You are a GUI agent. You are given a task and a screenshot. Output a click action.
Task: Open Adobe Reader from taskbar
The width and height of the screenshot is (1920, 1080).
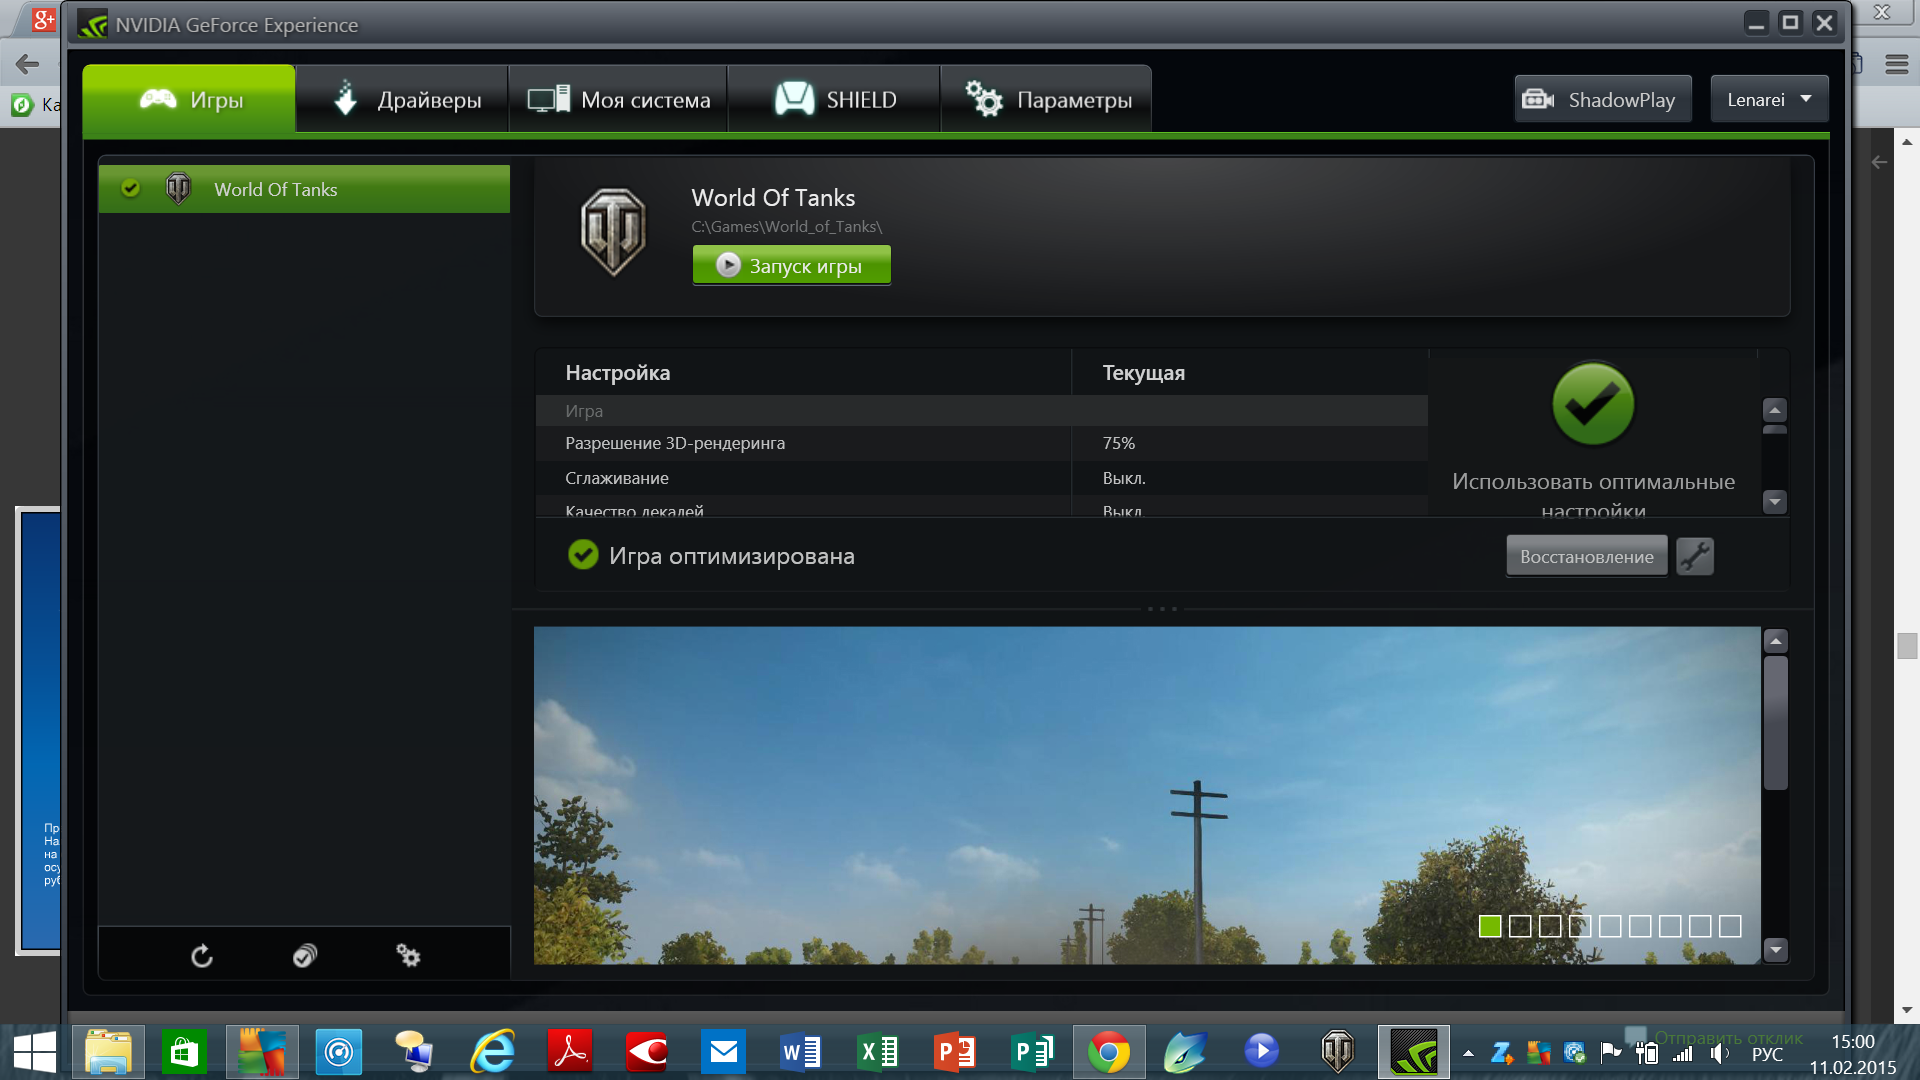[x=570, y=1052]
